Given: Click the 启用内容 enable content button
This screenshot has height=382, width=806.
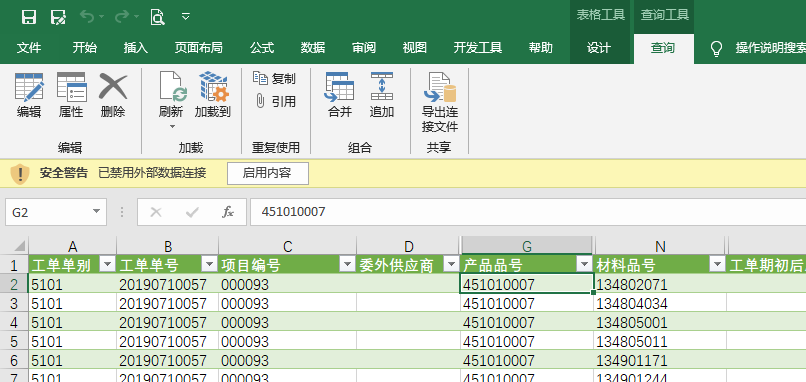Looking at the screenshot, I should pyautogui.click(x=268, y=173).
